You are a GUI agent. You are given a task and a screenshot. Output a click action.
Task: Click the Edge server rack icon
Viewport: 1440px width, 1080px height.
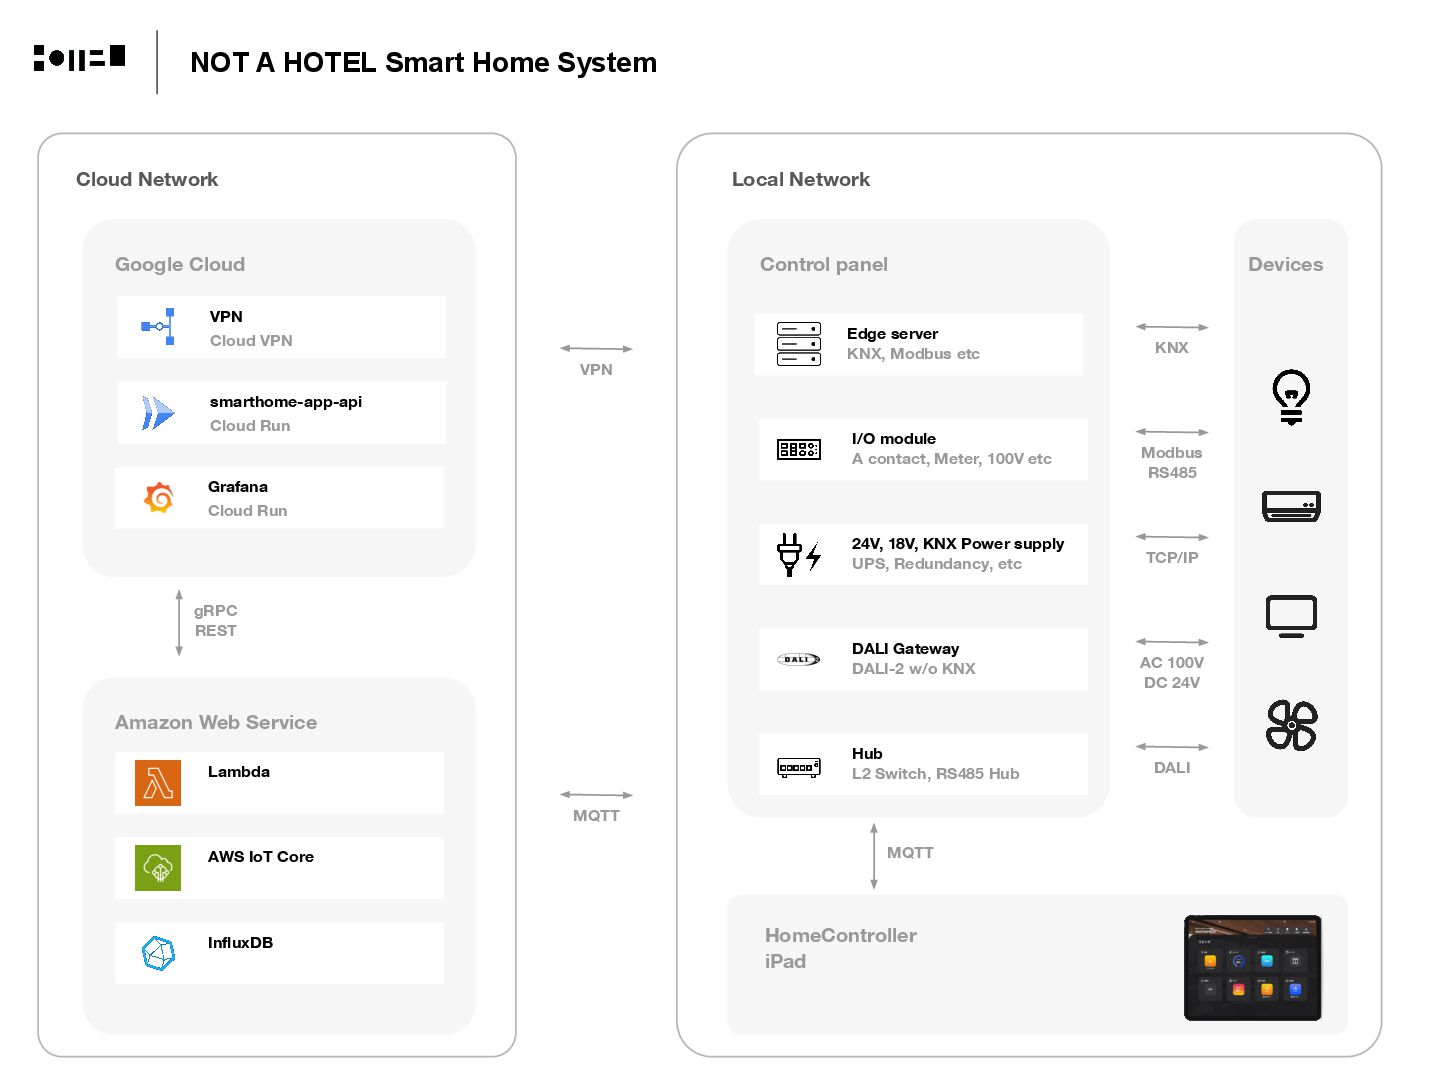coord(799,344)
